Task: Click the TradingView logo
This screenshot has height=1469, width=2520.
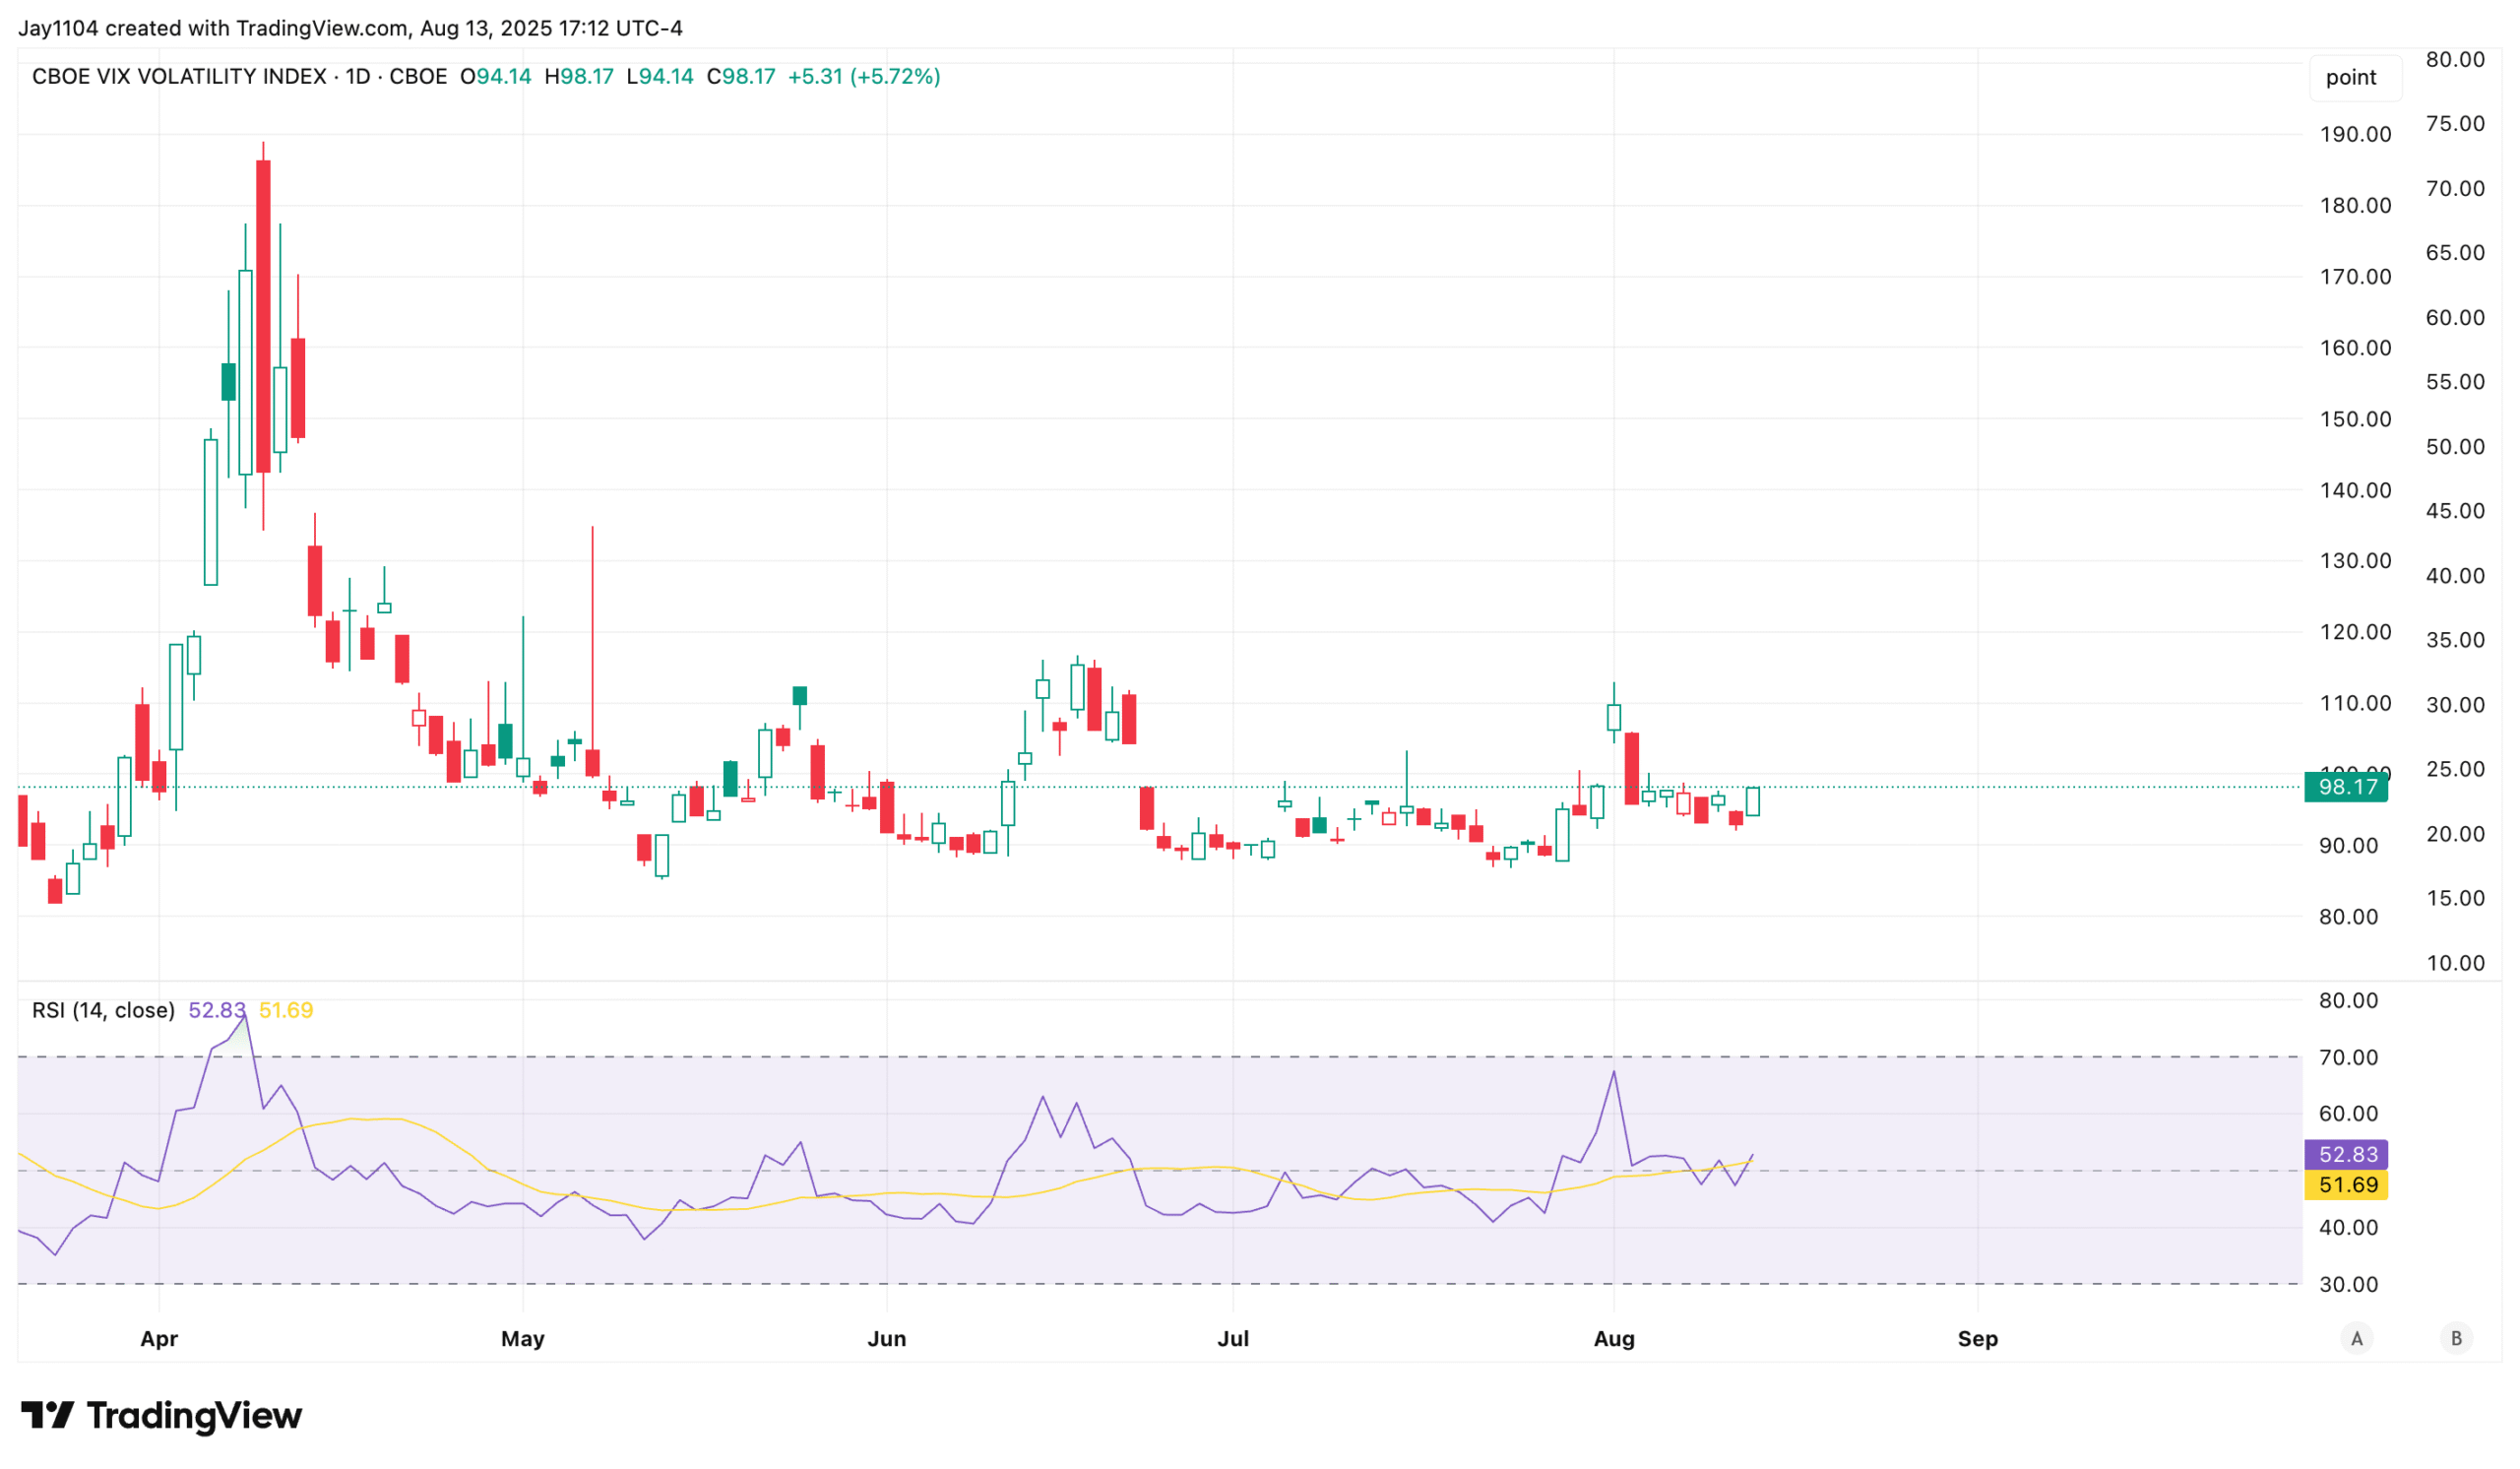Action: (x=161, y=1415)
